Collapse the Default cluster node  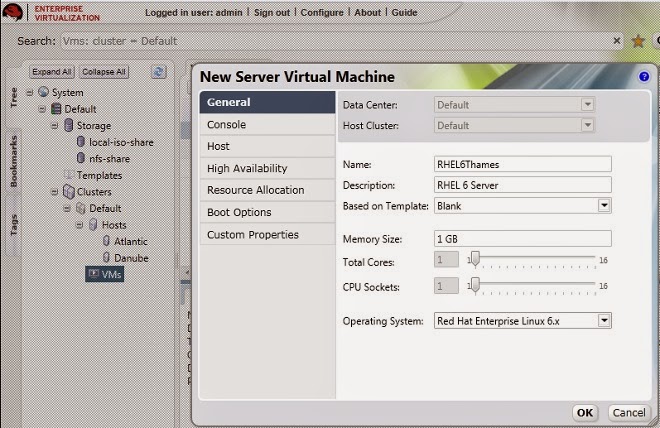[67, 208]
